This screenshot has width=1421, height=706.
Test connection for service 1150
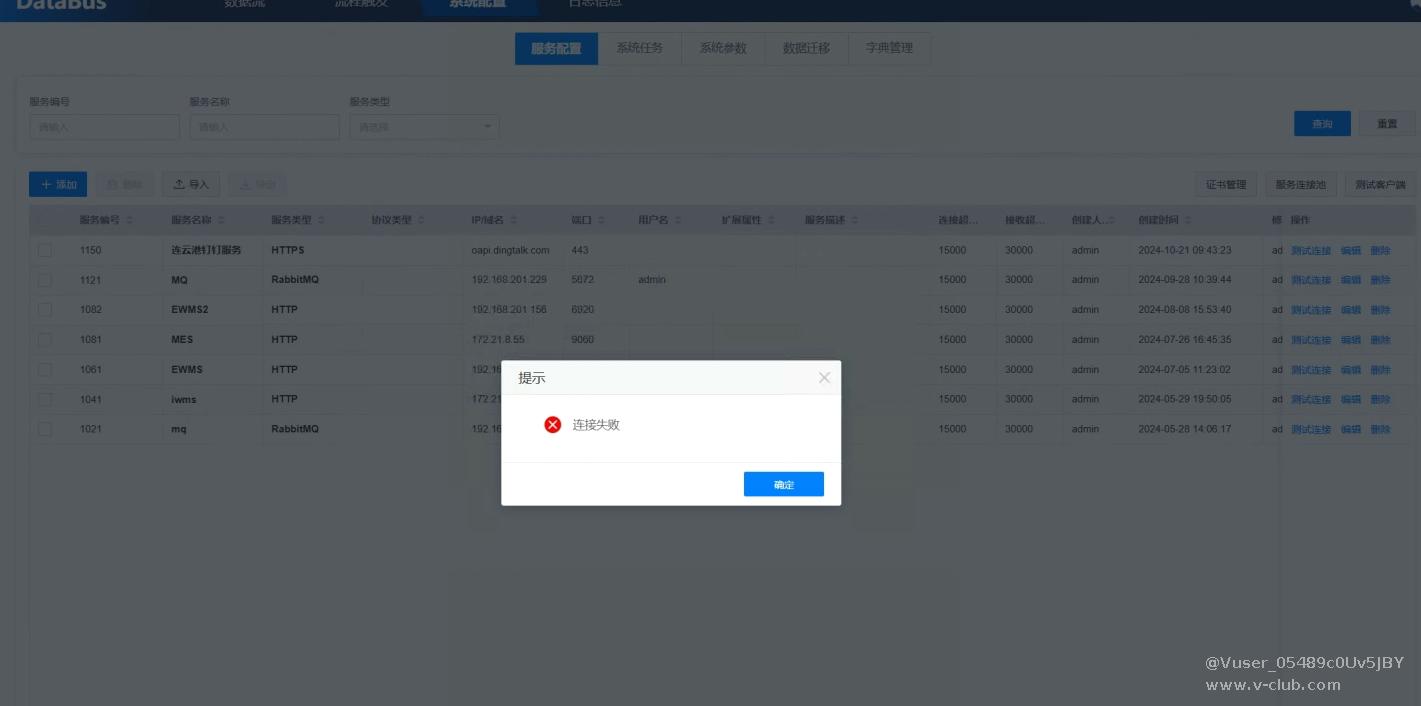[x=1311, y=251]
